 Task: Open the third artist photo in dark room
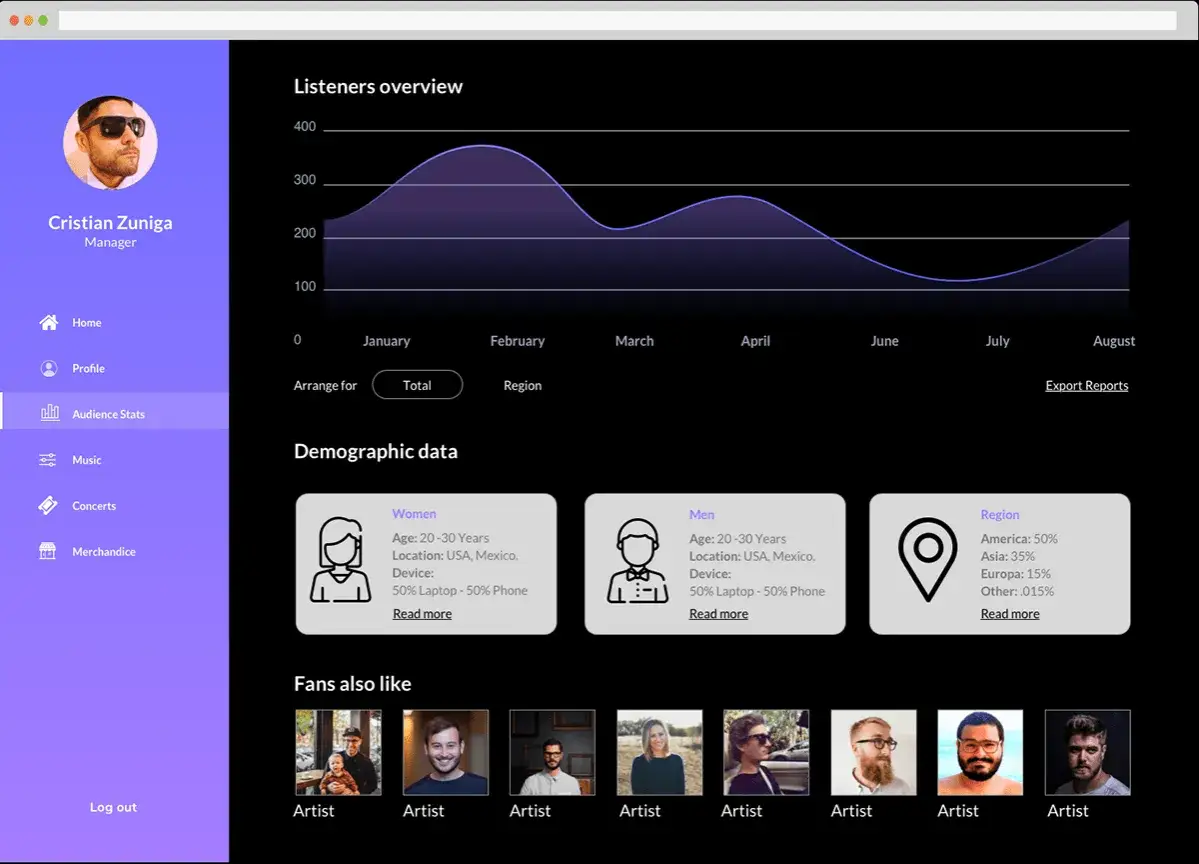[x=552, y=752]
